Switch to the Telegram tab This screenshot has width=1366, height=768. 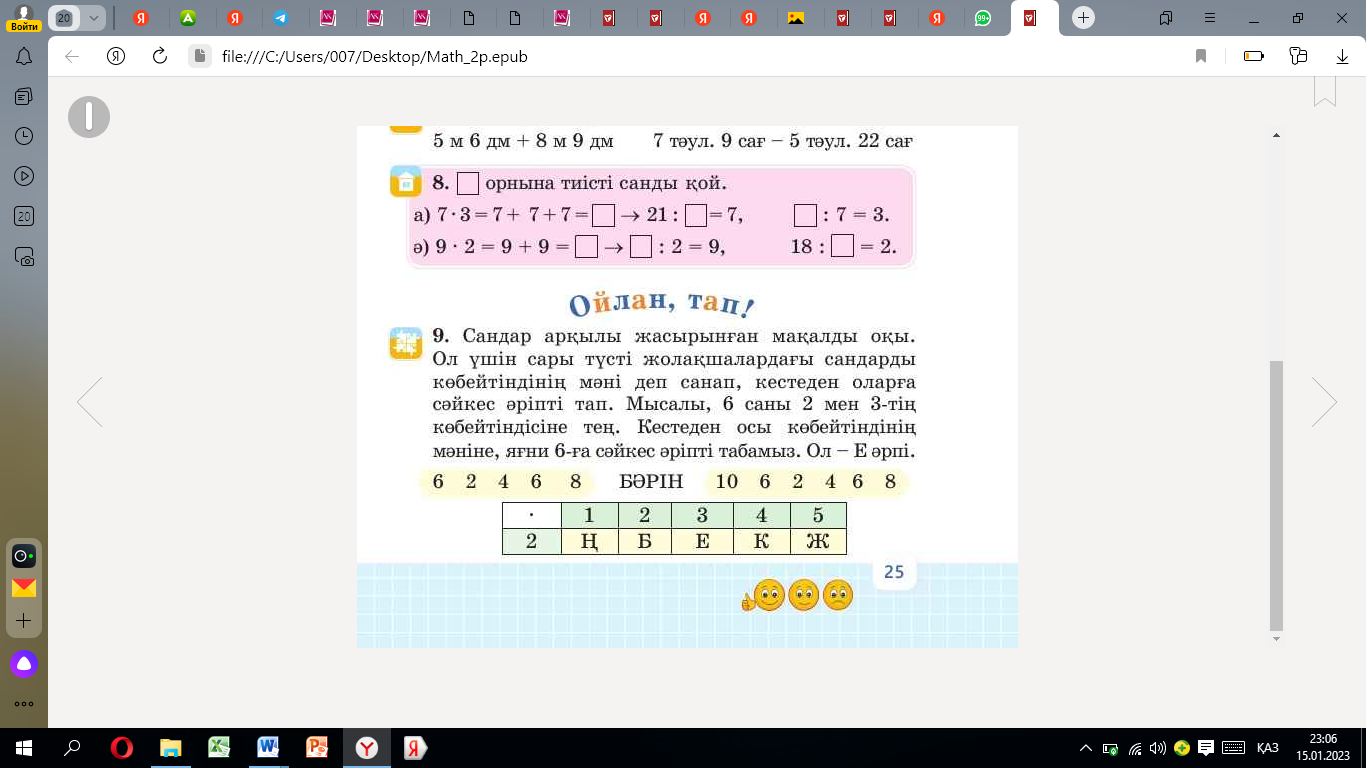pyautogui.click(x=281, y=18)
